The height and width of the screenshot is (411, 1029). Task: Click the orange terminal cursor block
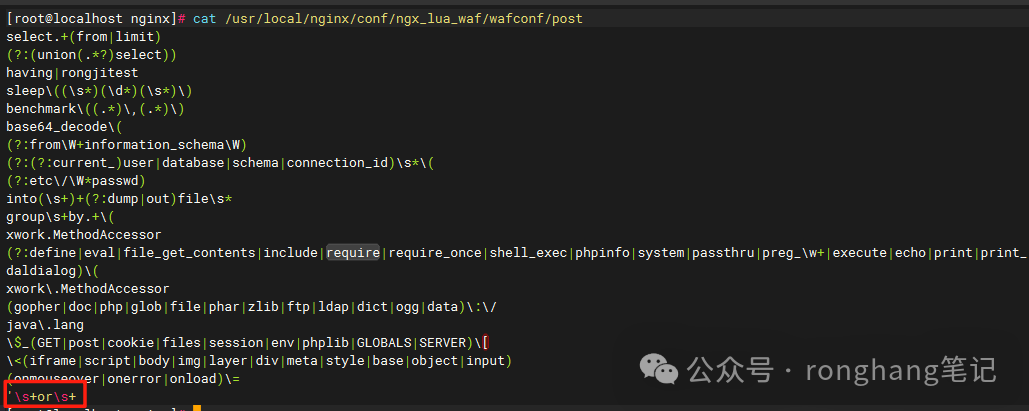click(198, 408)
